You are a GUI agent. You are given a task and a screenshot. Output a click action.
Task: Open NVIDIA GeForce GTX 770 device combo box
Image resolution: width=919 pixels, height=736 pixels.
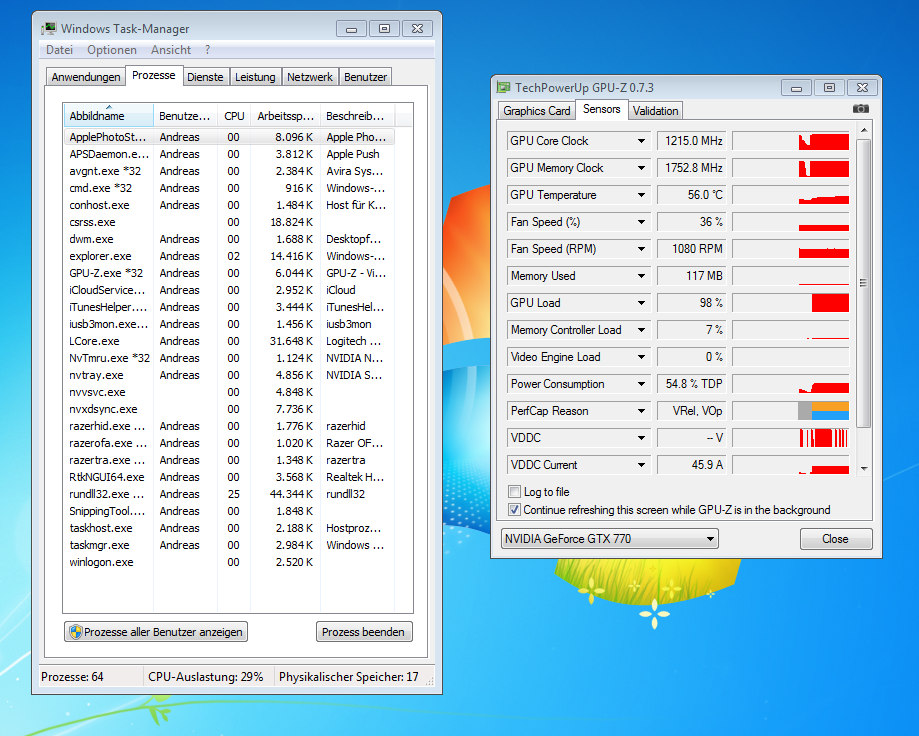610,539
